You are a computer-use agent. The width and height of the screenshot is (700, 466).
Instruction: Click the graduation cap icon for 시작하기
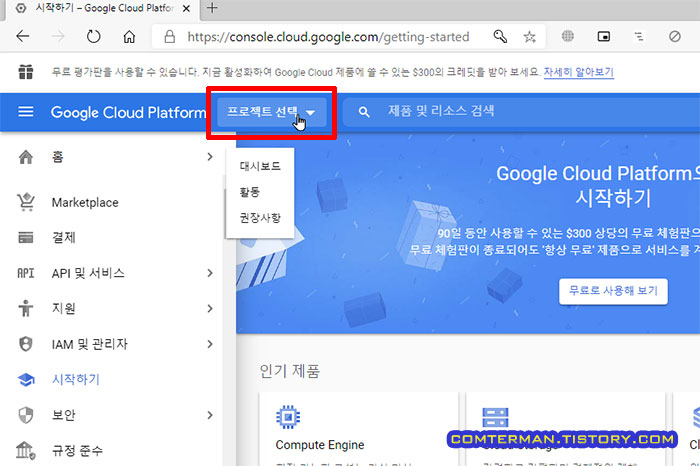(26, 380)
